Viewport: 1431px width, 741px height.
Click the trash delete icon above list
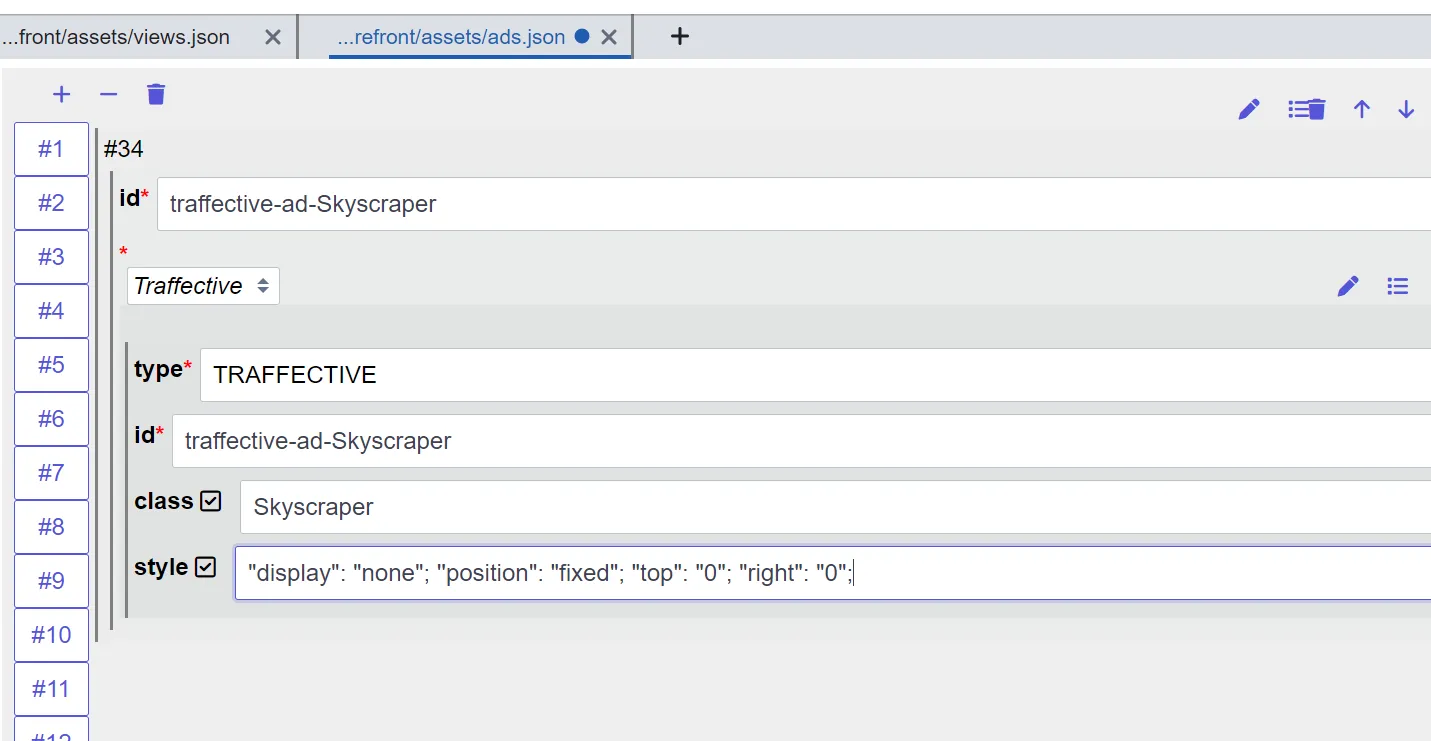156,95
